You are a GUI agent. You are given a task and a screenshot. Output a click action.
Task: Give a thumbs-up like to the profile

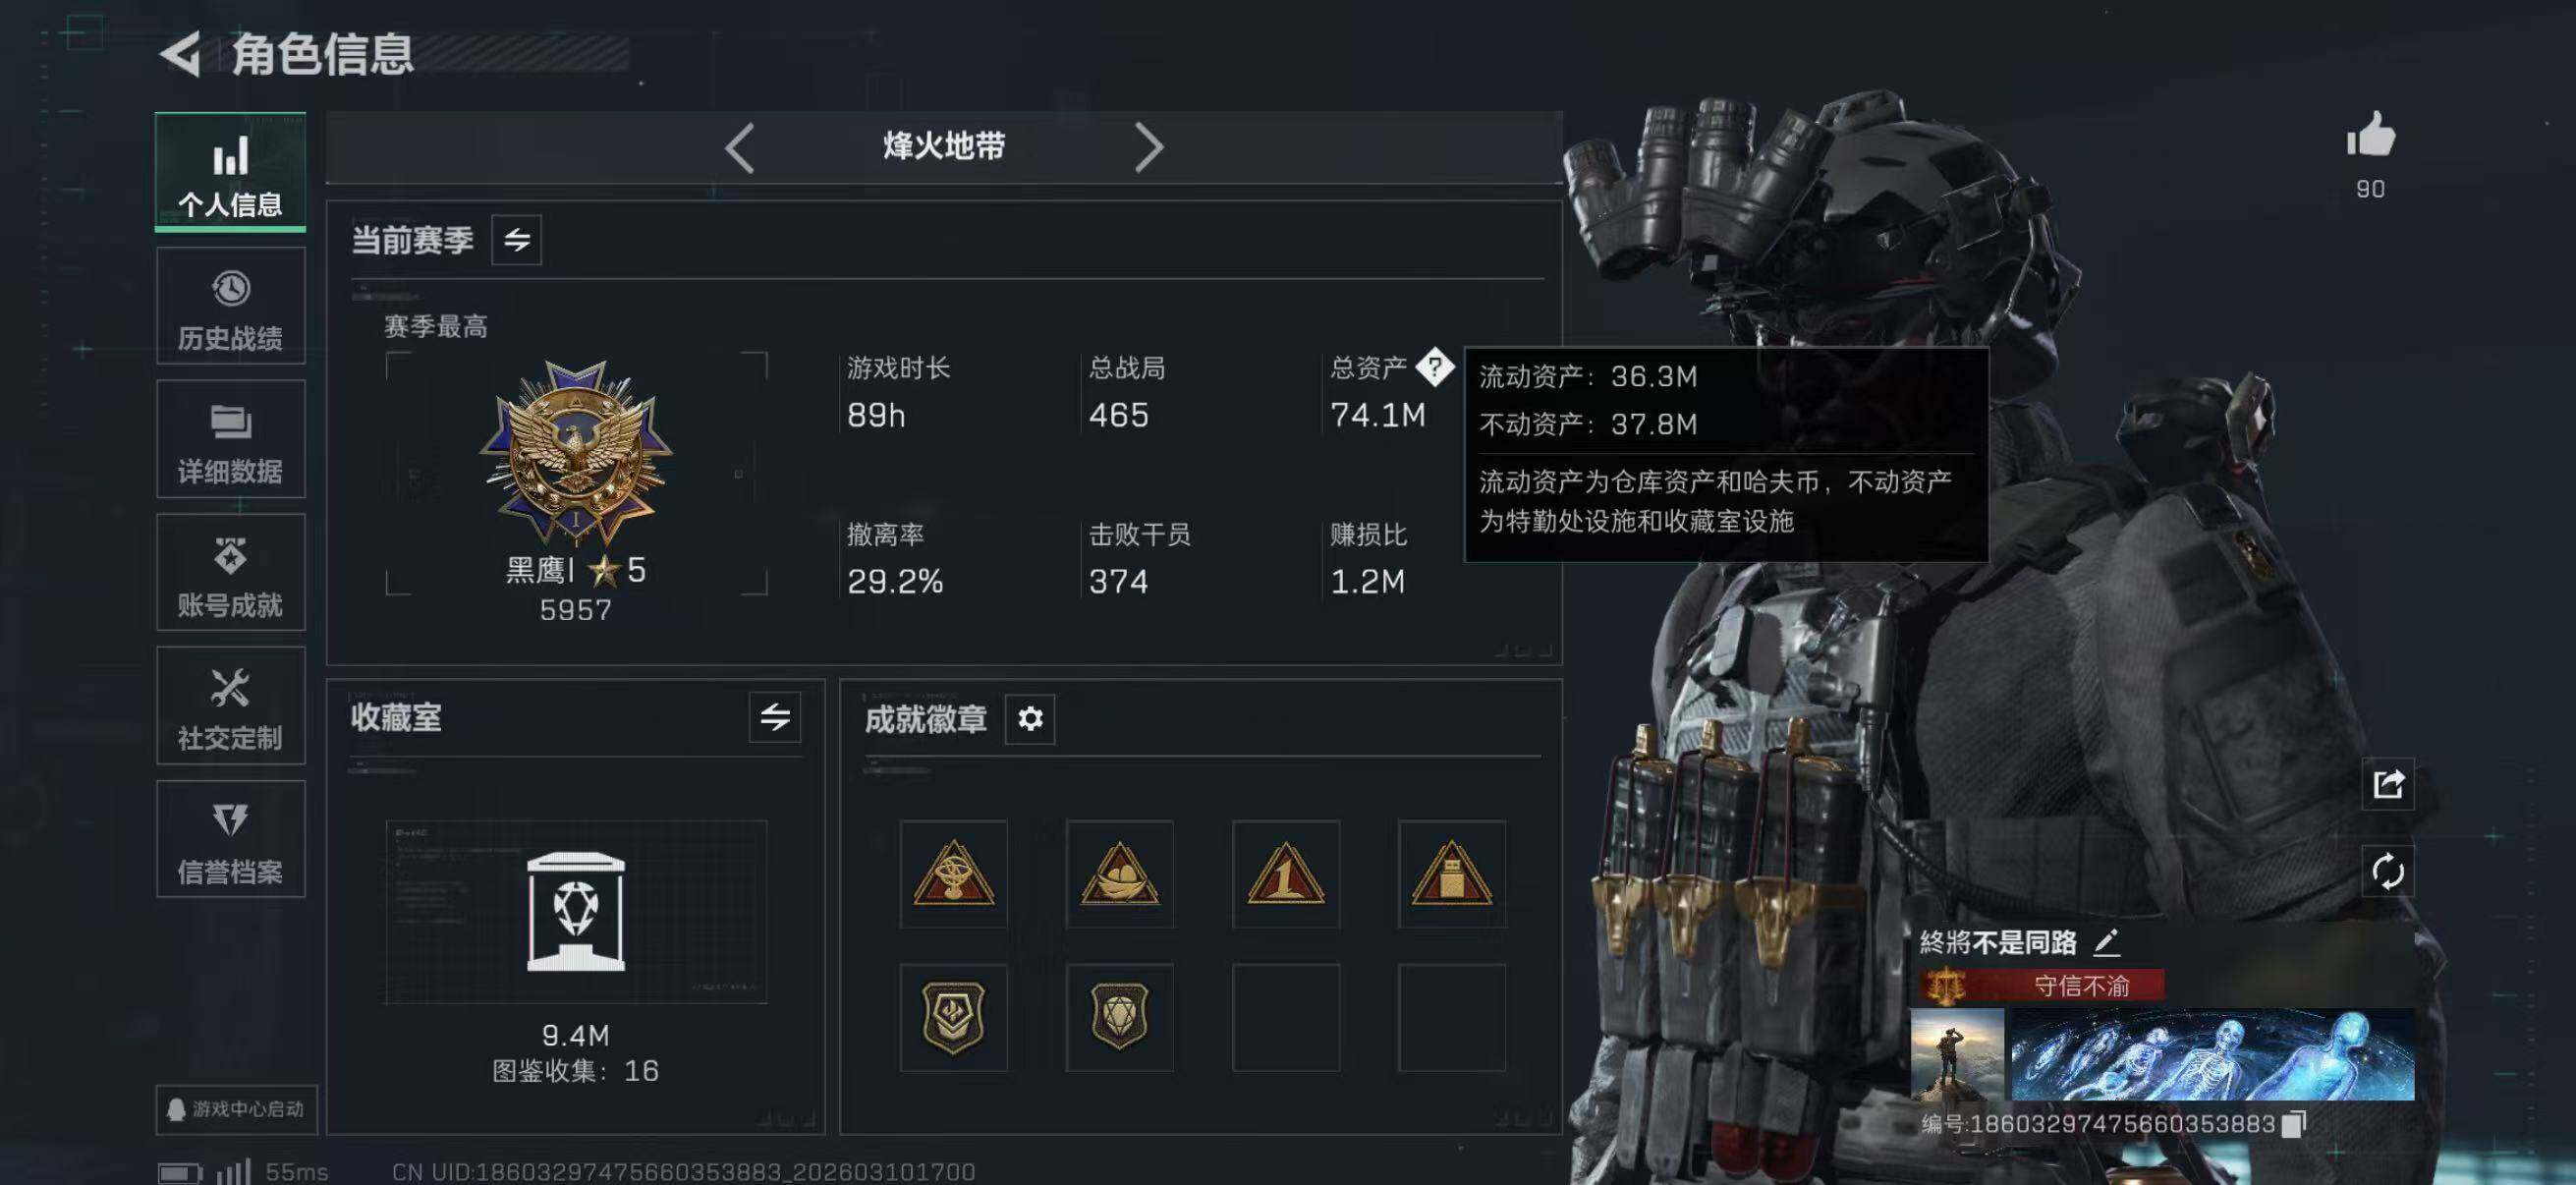tap(2371, 136)
